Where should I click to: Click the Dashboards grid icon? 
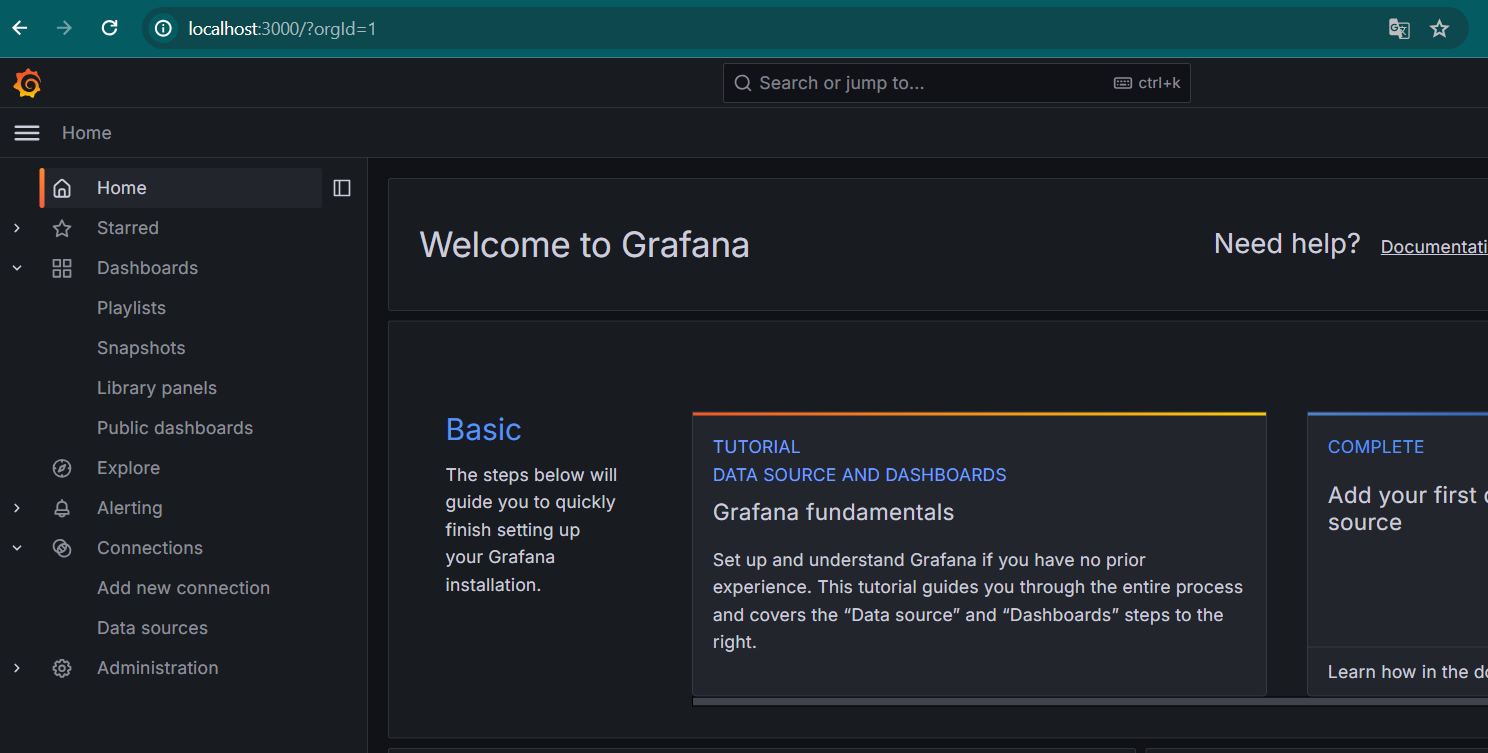(x=62, y=268)
